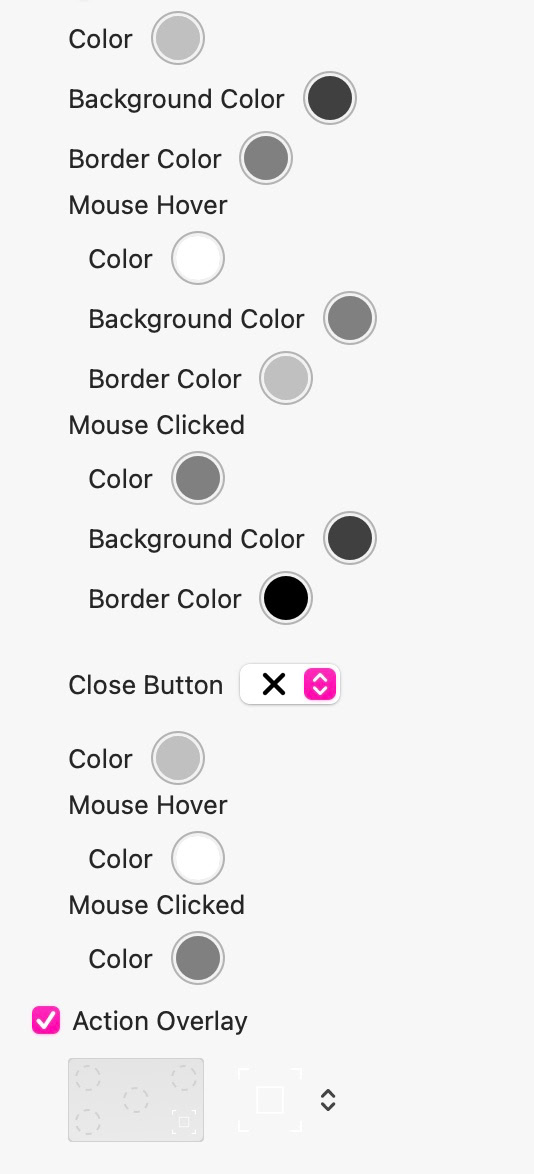Open the black Mouse Clicked Border Color swatch

[285, 598]
